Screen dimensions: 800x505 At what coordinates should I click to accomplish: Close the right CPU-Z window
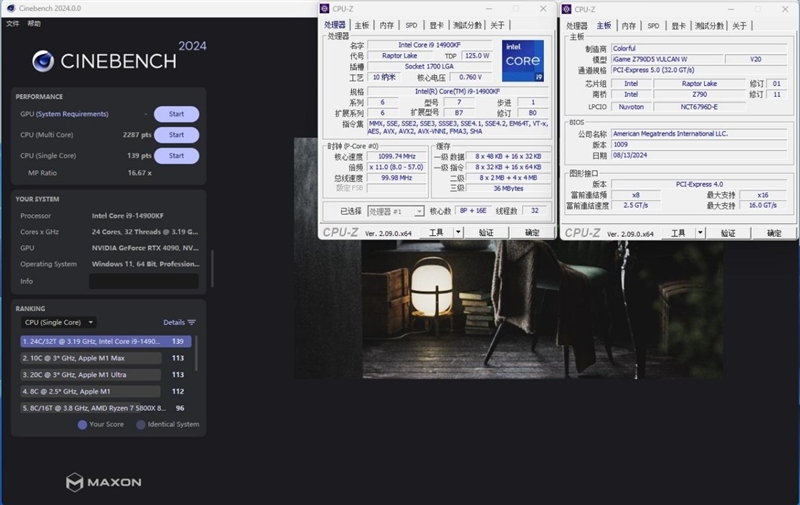pyautogui.click(x=785, y=9)
